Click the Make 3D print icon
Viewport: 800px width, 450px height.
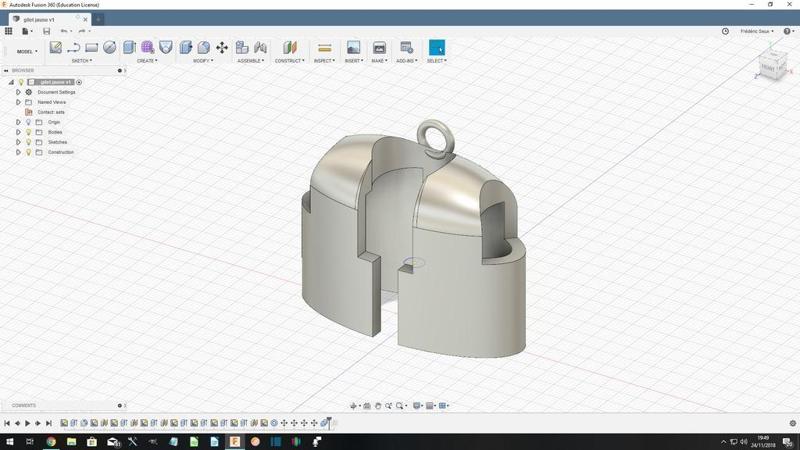(x=379, y=47)
